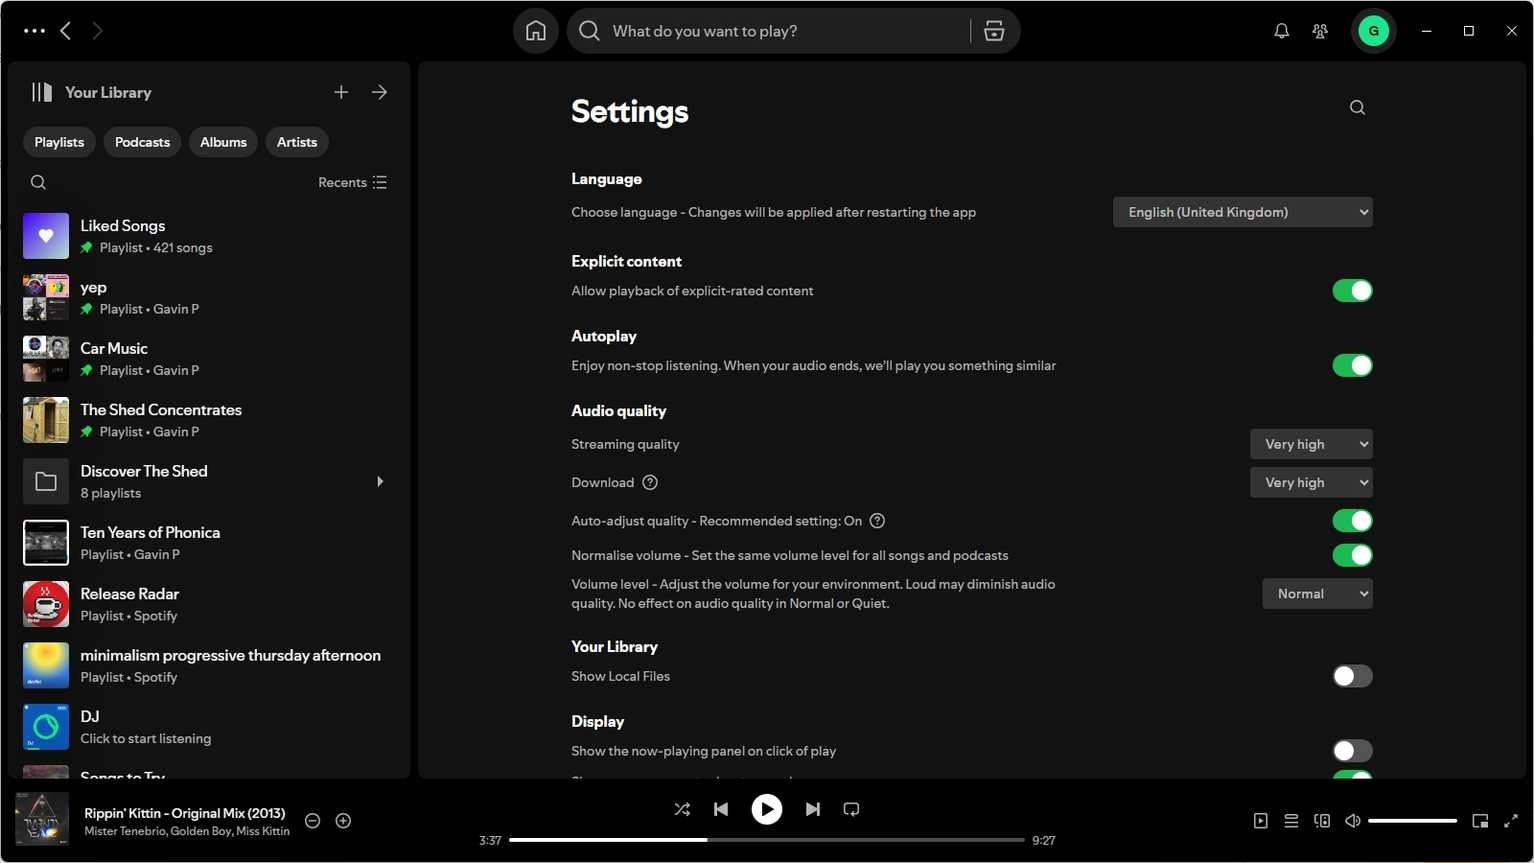Viewport: 1534px width, 863px height.
Task: Click the Recents sort button
Action: (352, 182)
